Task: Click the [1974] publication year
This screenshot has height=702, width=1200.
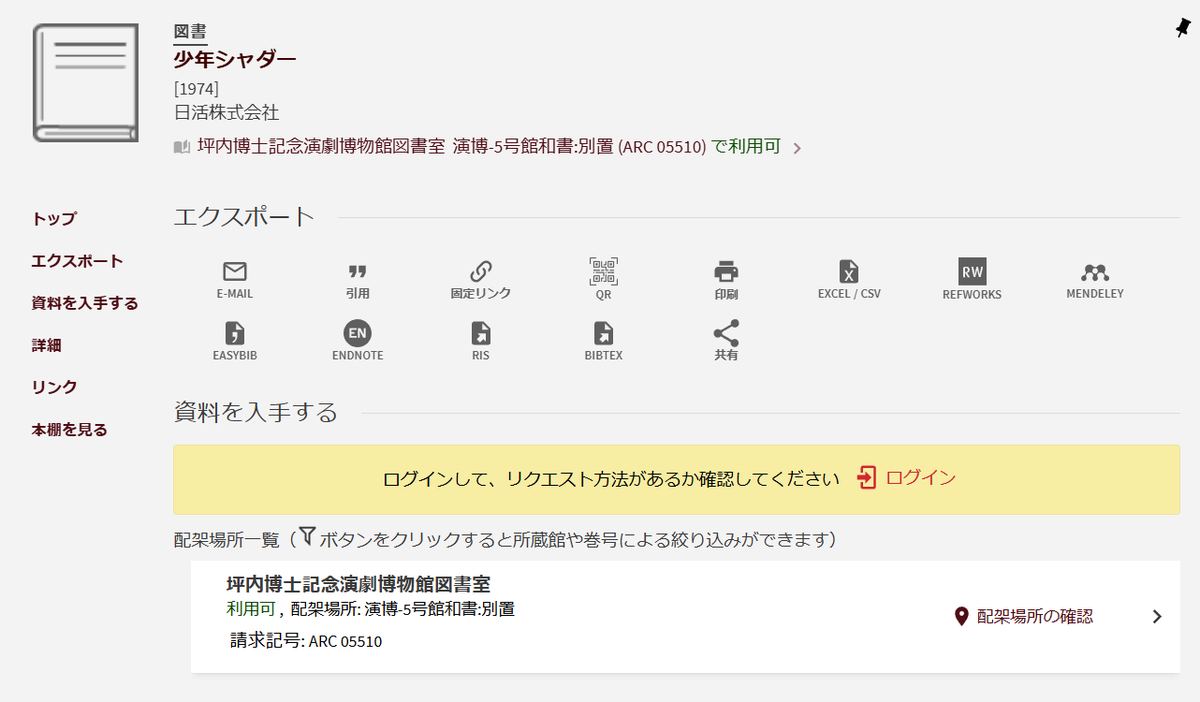Action: [196, 88]
